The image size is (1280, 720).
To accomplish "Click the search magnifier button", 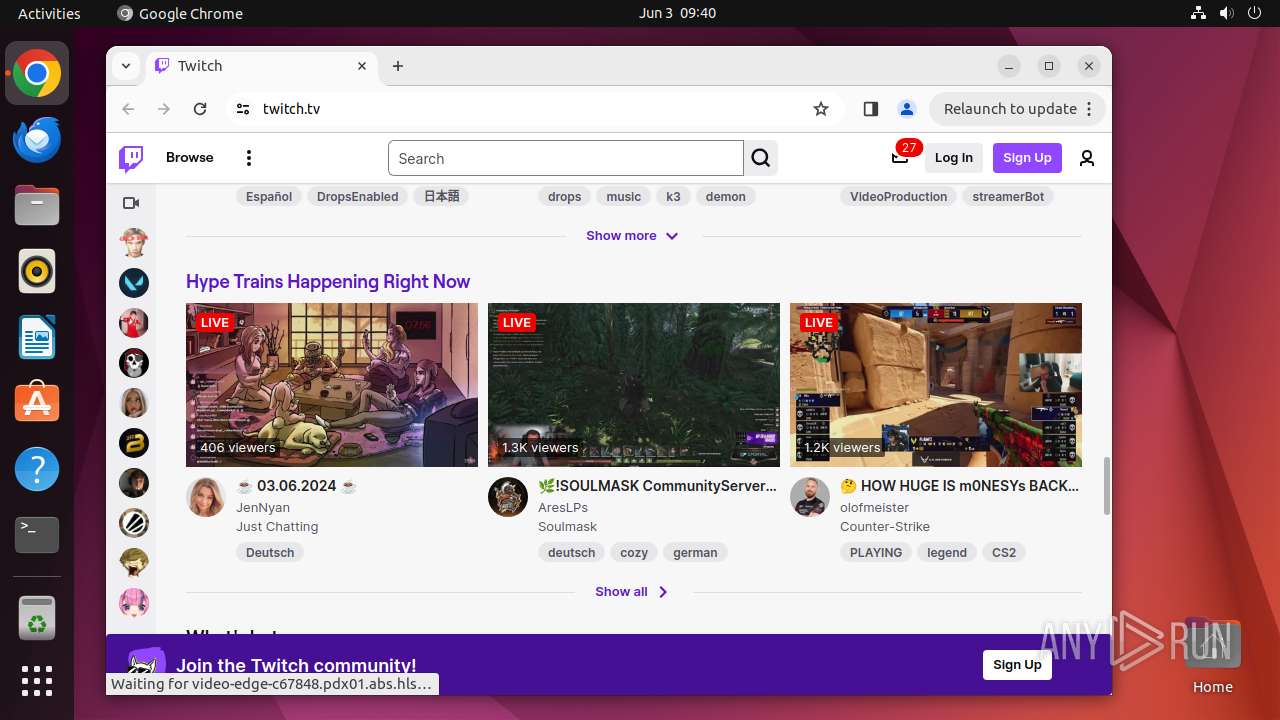I will click(x=761, y=158).
